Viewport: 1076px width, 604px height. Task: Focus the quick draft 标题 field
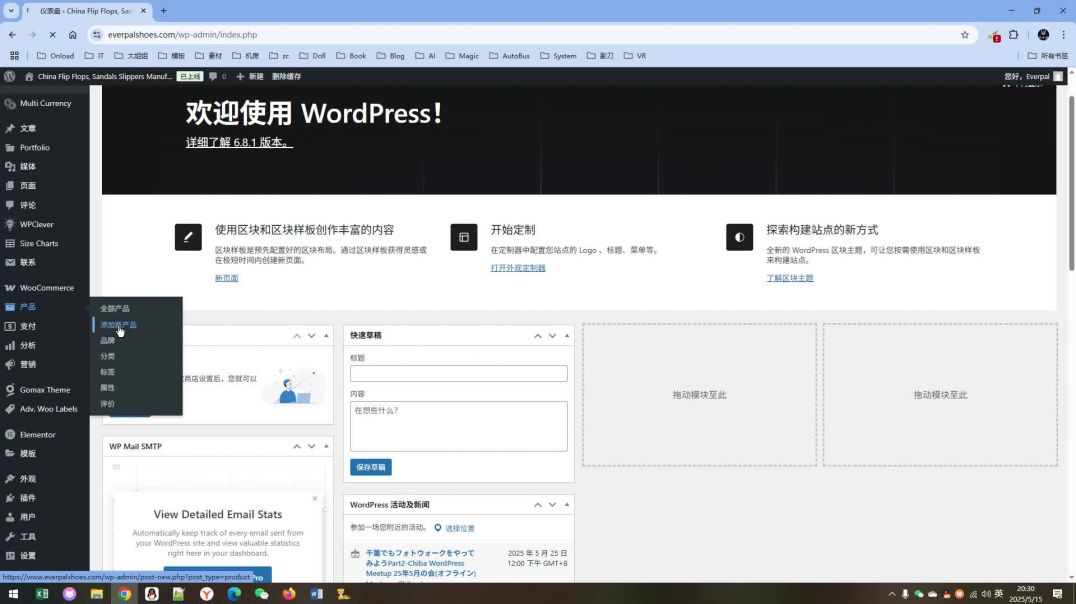(458, 373)
